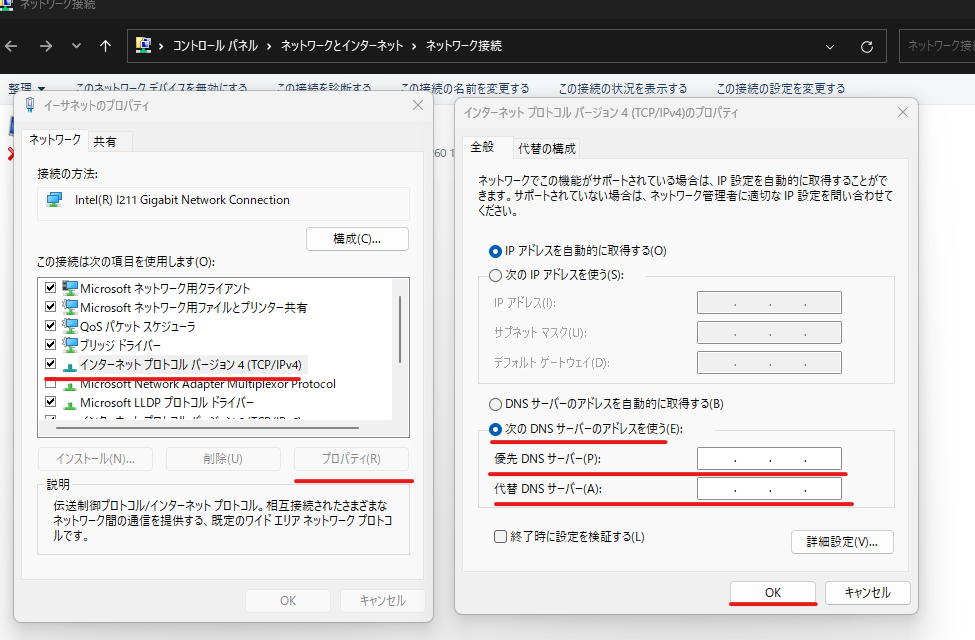
Task: Select 次の IP アドレスを使う radio
Action: coord(495,275)
